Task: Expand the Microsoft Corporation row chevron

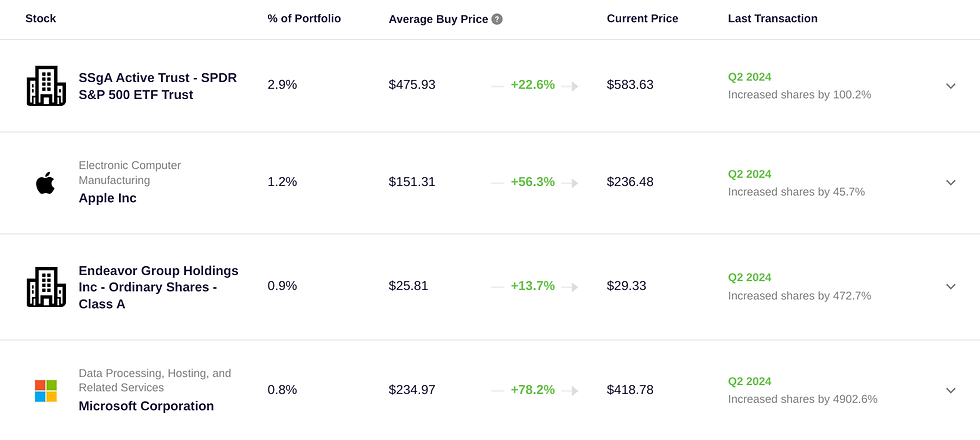Action: [x=950, y=391]
